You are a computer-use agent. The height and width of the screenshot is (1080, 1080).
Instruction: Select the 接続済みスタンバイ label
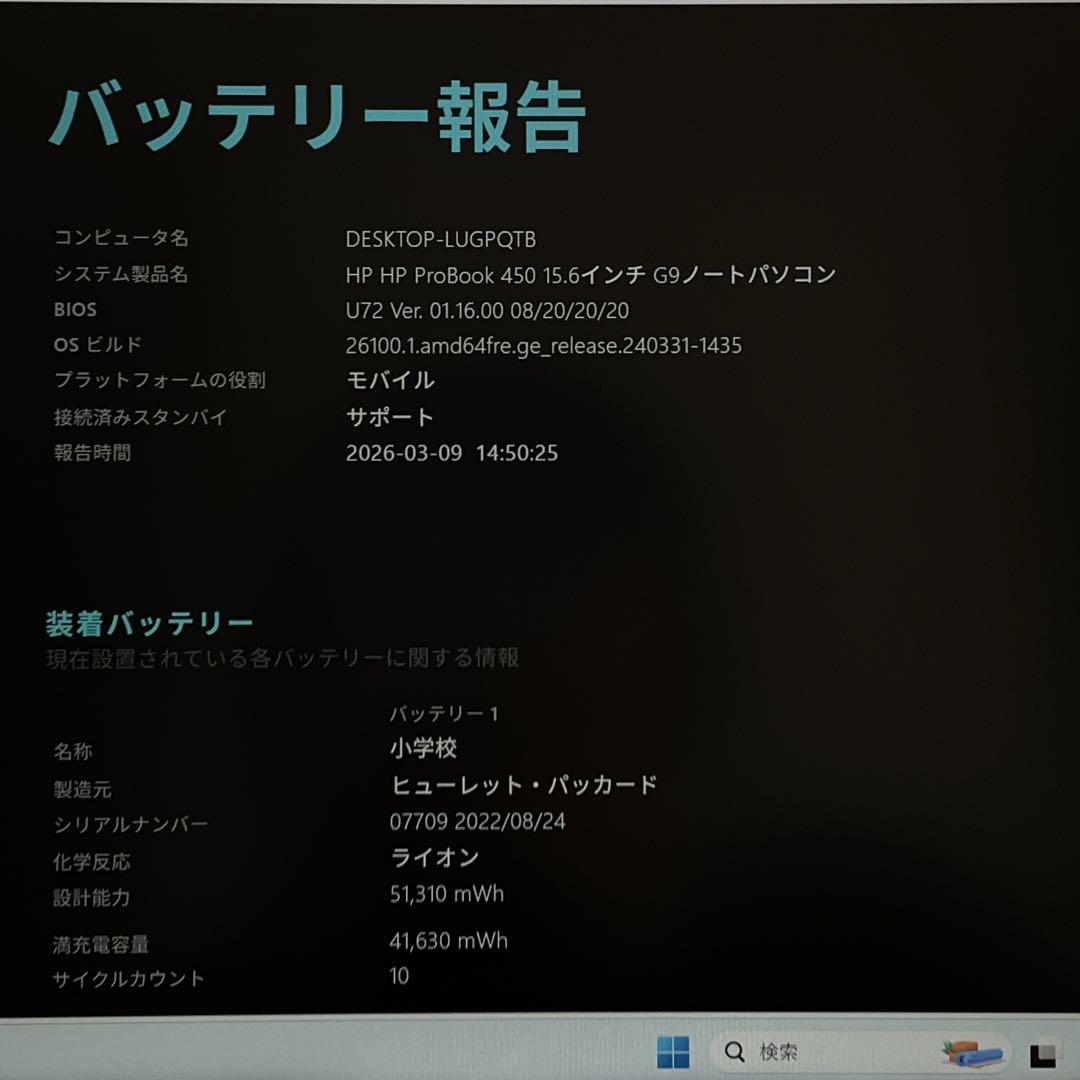[x=141, y=417]
